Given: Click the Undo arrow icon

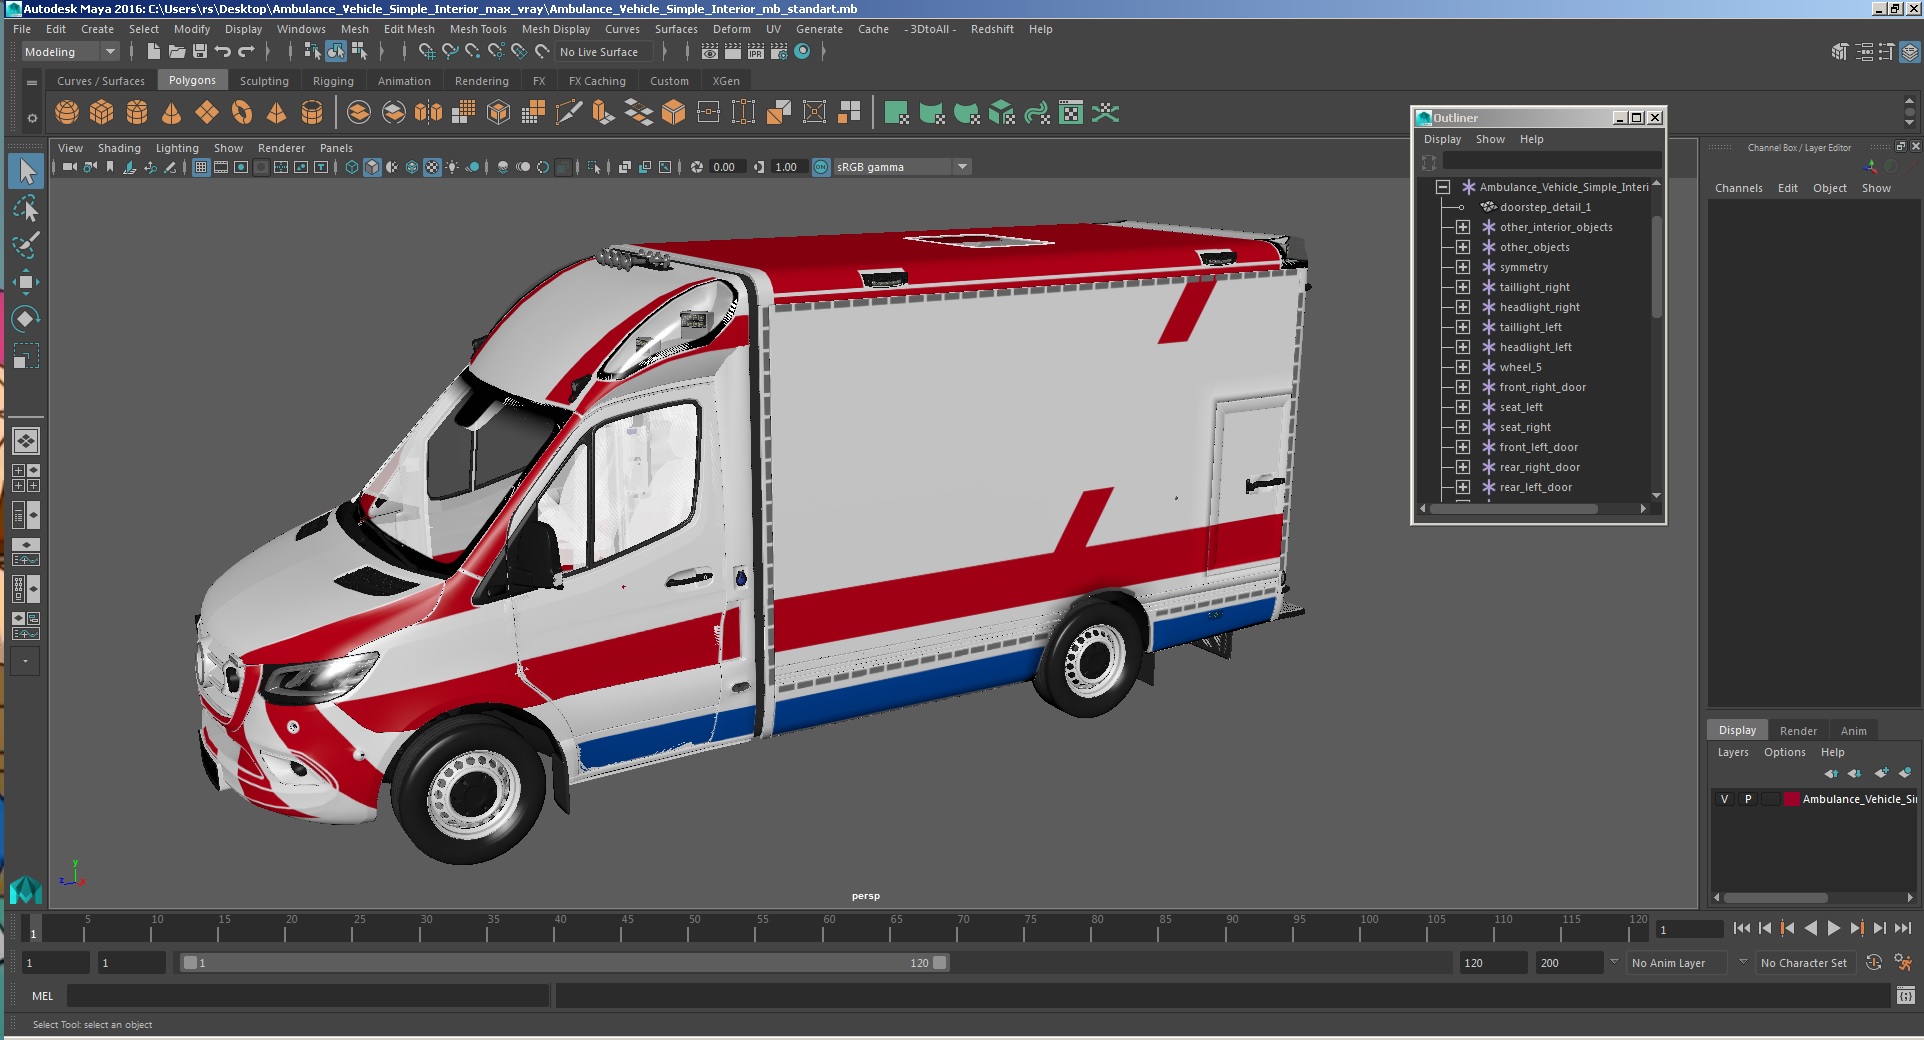Looking at the screenshot, I should click(223, 52).
